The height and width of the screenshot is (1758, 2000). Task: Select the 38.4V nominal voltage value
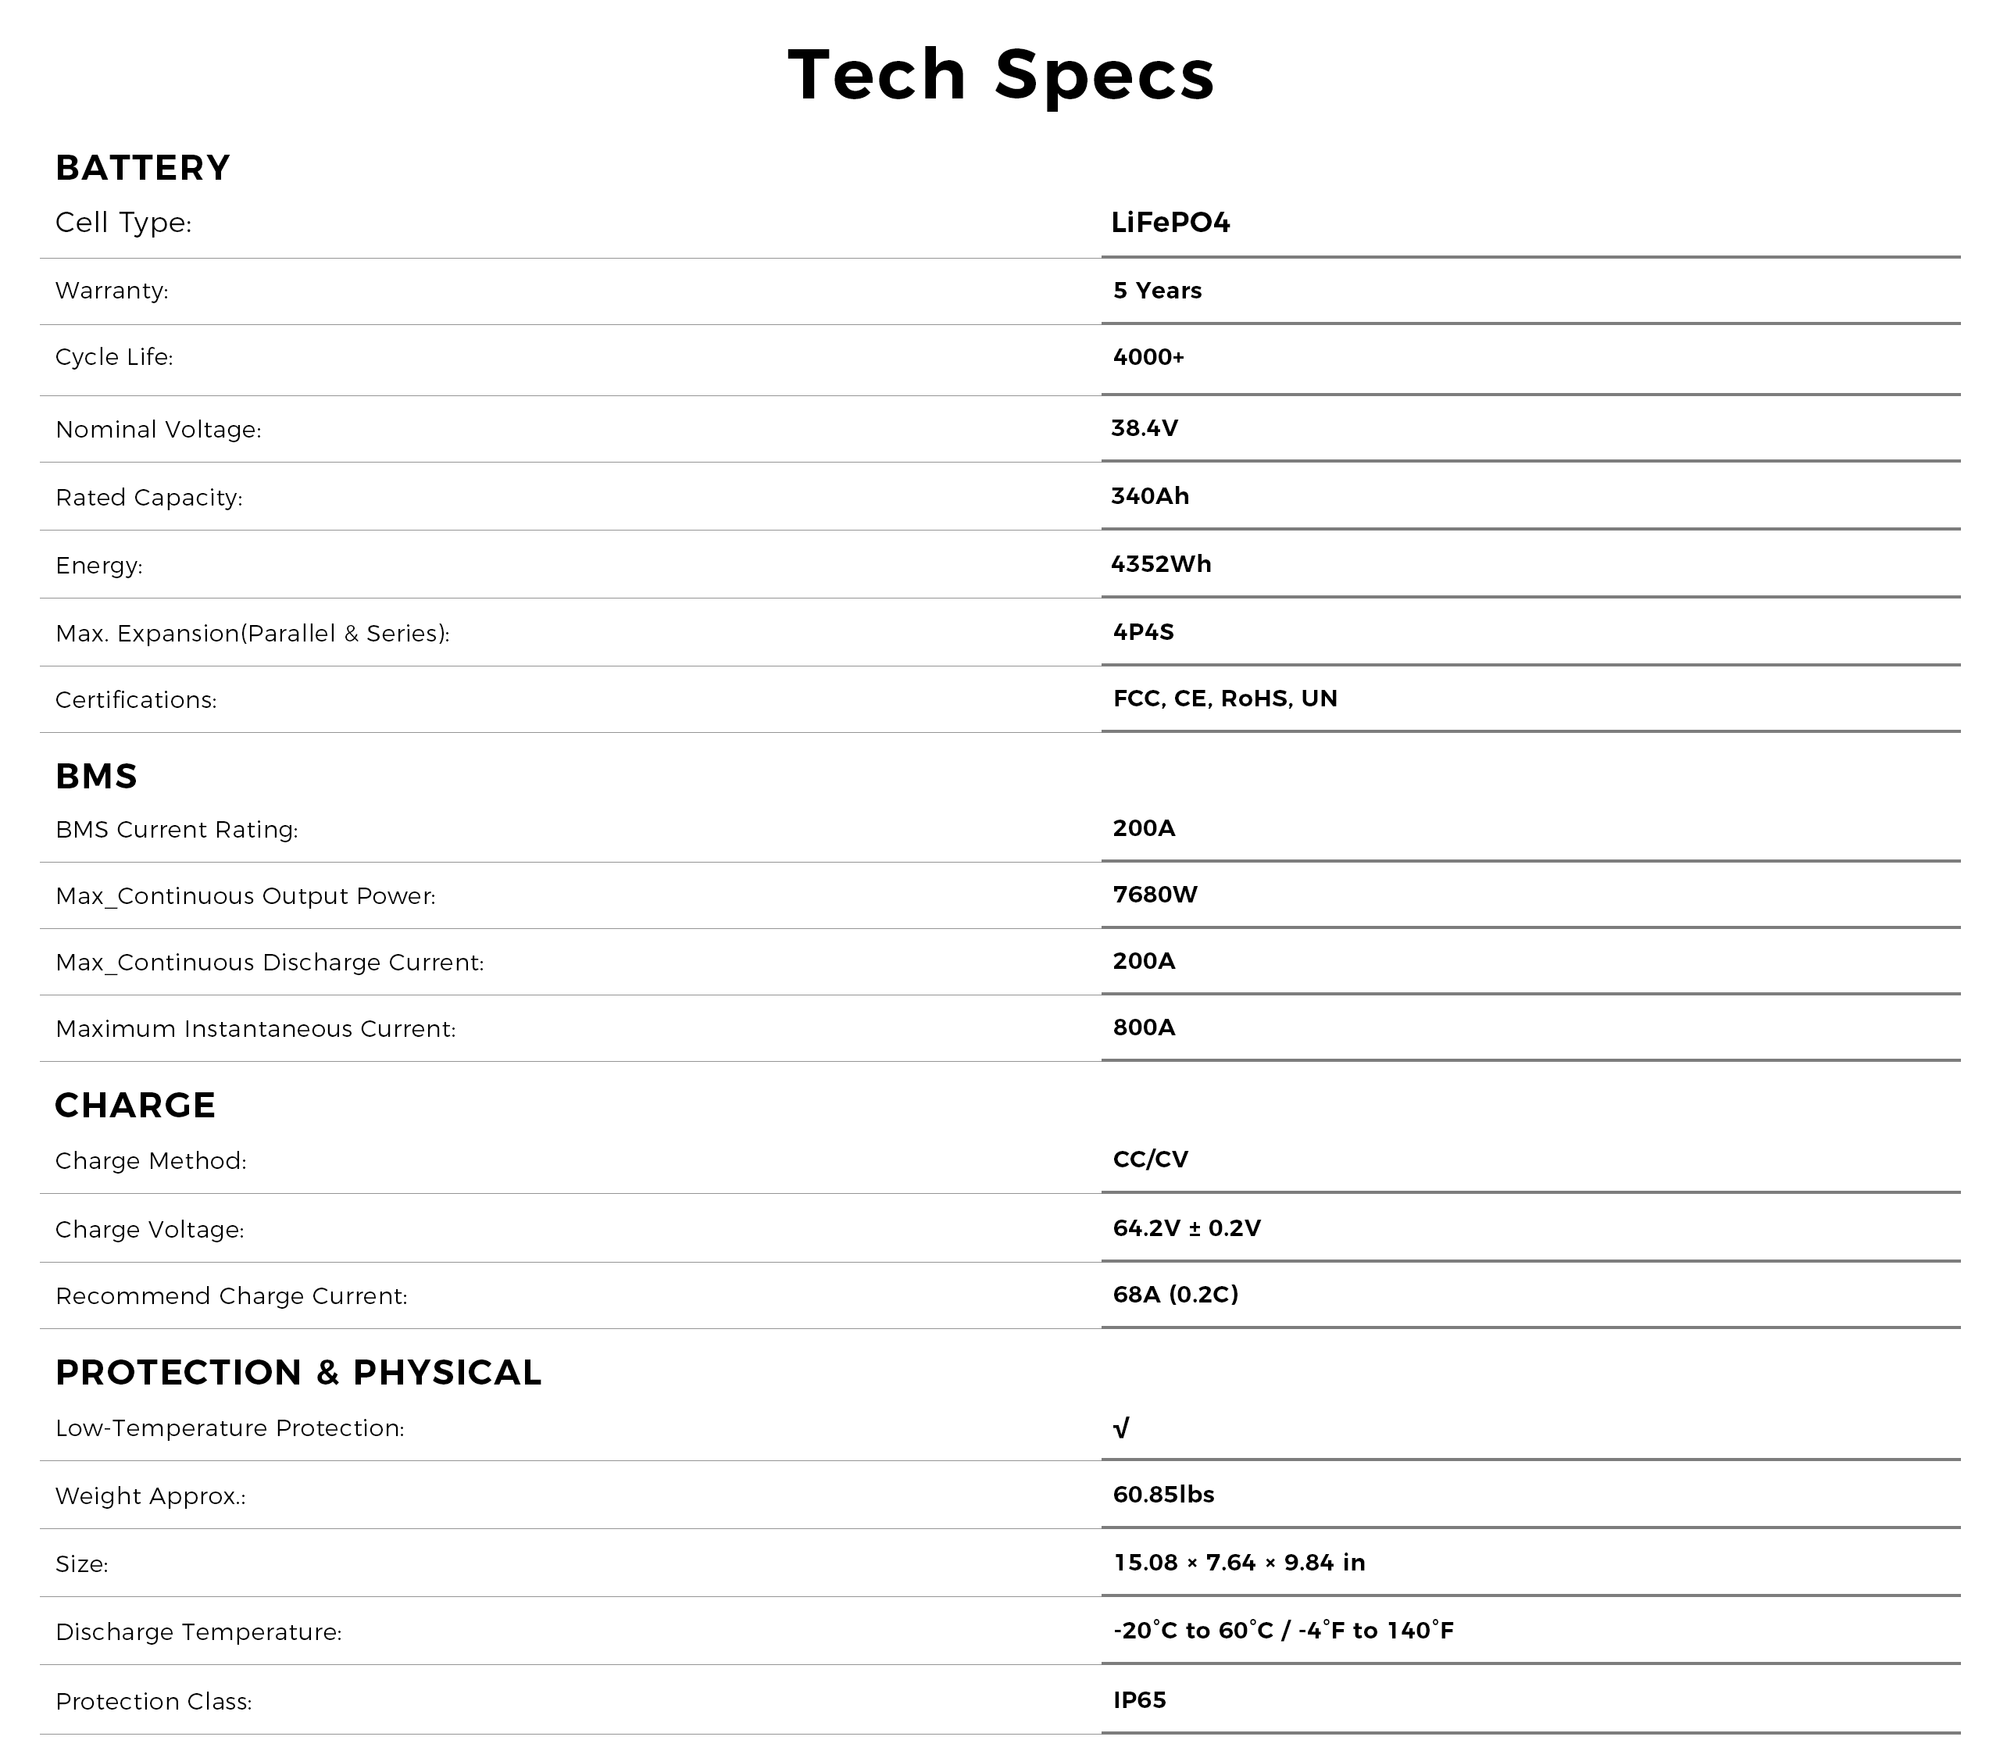[1144, 429]
